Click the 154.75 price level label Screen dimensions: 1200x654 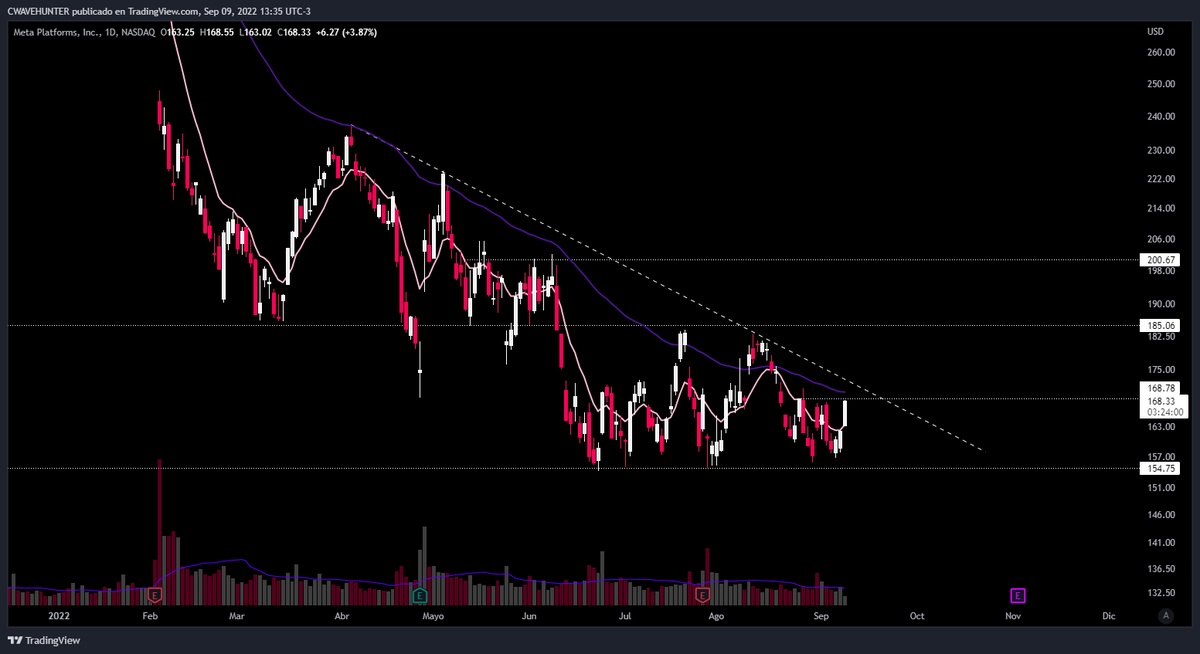coord(1160,467)
